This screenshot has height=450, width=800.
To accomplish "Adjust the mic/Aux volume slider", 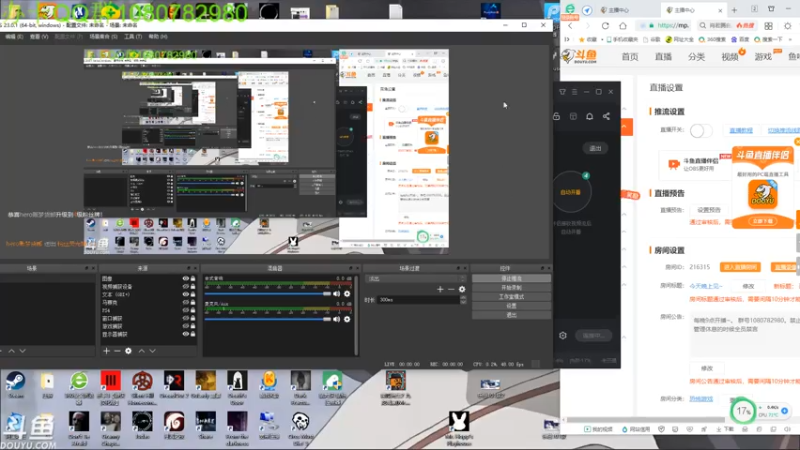I will 268,319.
